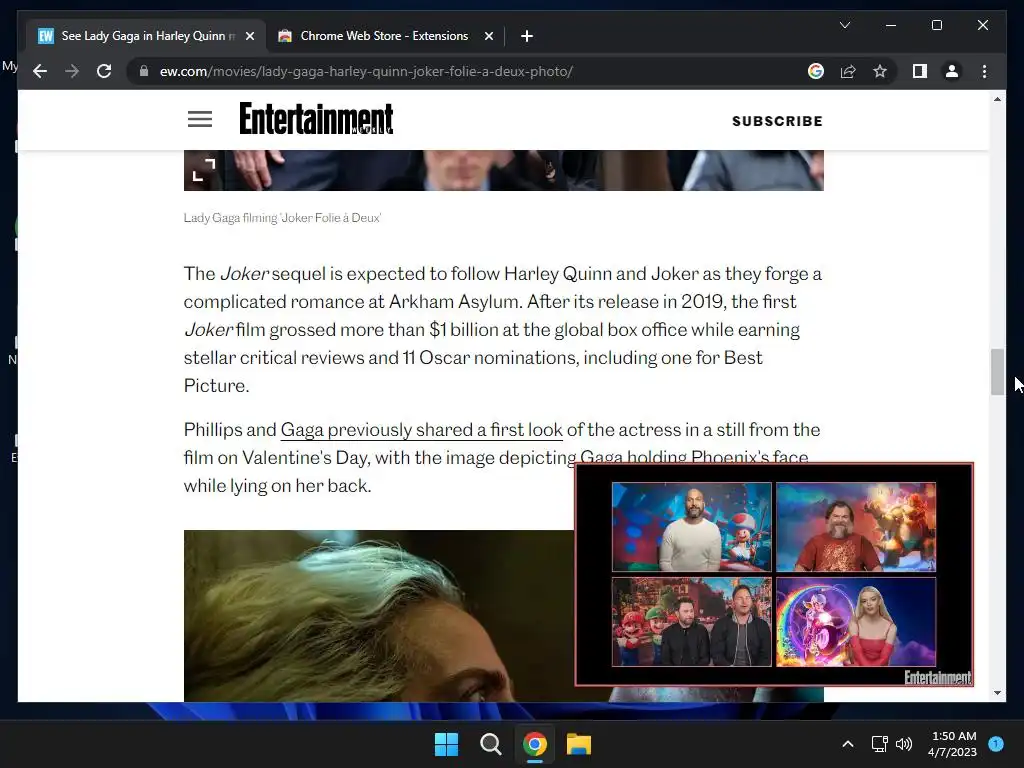Click the 'Lady Gaga filming' image caption
1024x768 pixels.
pyautogui.click(x=282, y=217)
